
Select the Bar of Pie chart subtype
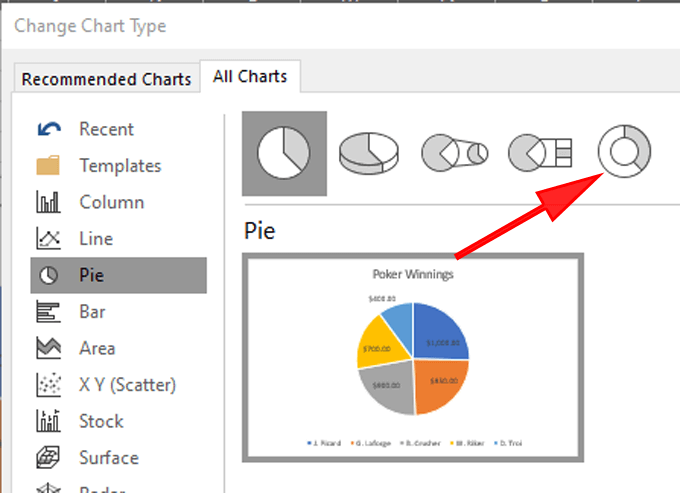tap(540, 153)
